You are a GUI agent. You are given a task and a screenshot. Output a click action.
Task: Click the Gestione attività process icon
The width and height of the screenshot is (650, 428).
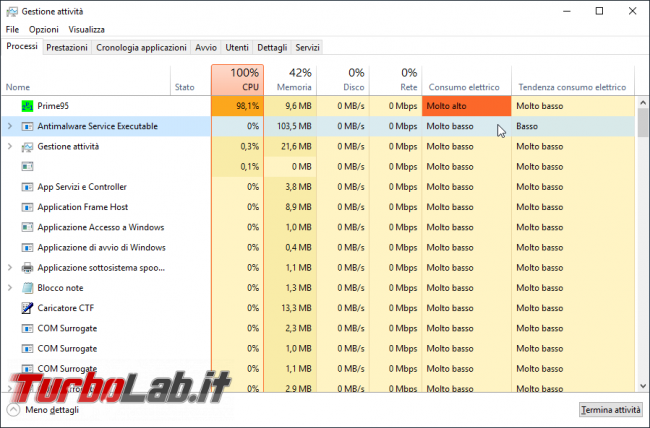point(27,147)
